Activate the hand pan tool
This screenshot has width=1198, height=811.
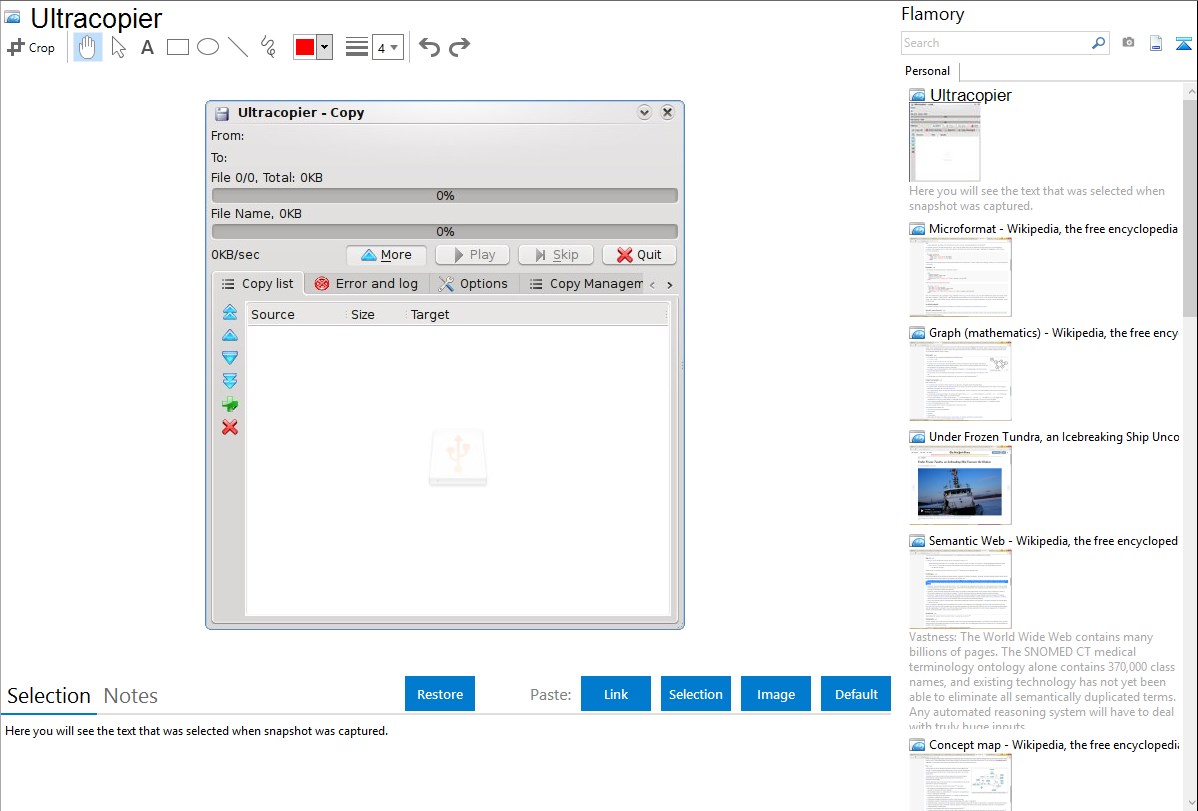click(x=88, y=47)
